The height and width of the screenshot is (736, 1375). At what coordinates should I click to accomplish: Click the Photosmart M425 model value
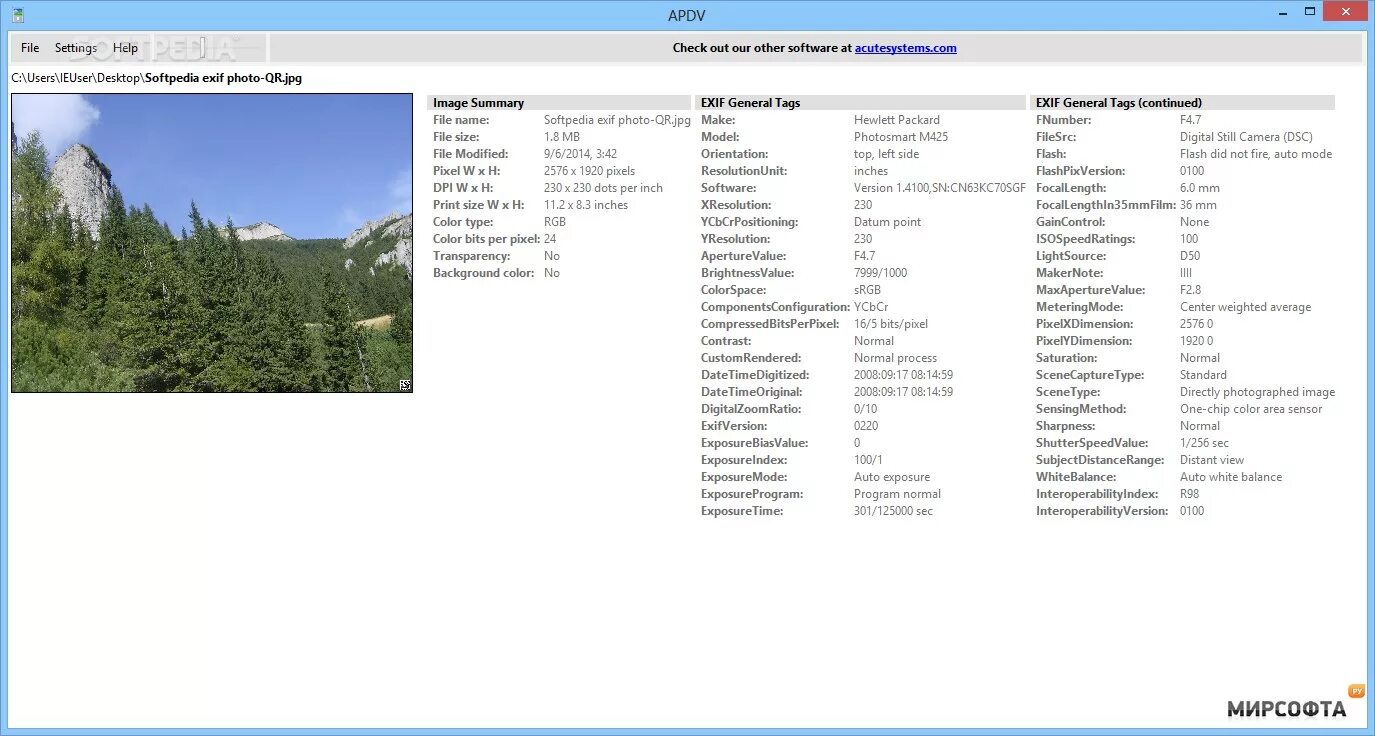901,137
